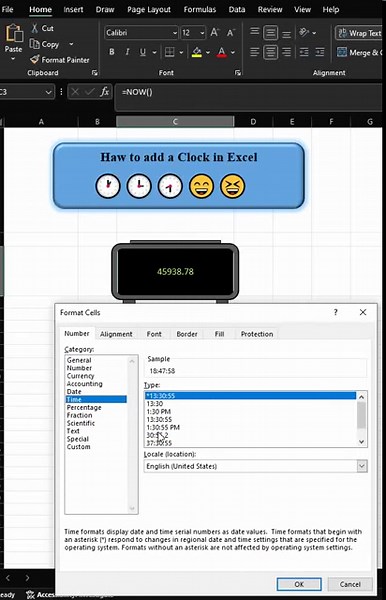Switch to the Page Layout ribbon tab
Image resolution: width=386 pixels, height=600 pixels.
click(149, 10)
